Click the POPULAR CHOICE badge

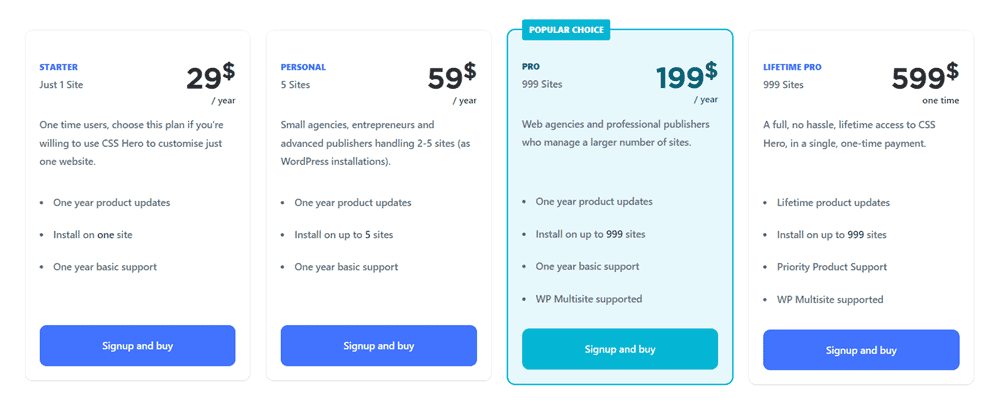[566, 30]
